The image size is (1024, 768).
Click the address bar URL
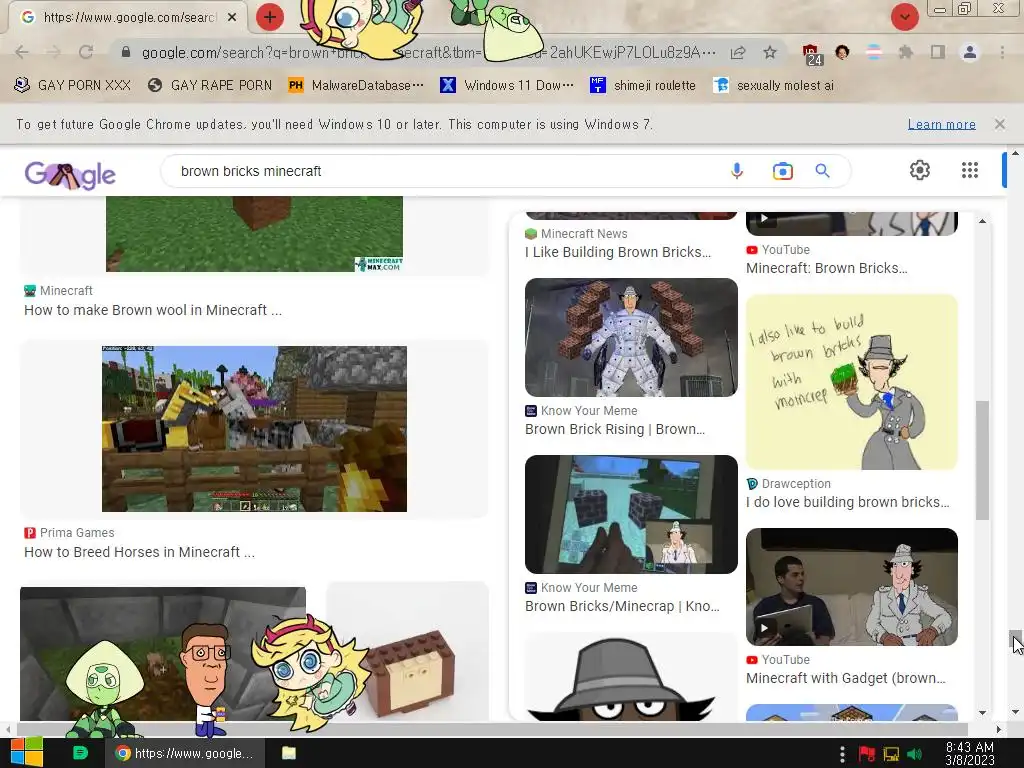(x=428, y=52)
